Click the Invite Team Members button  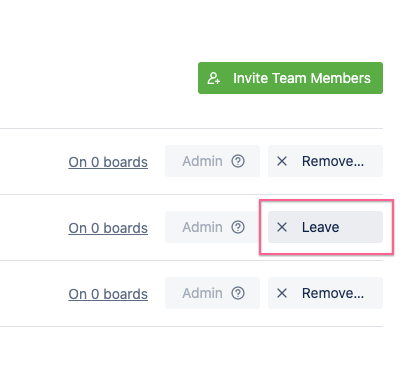290,78
